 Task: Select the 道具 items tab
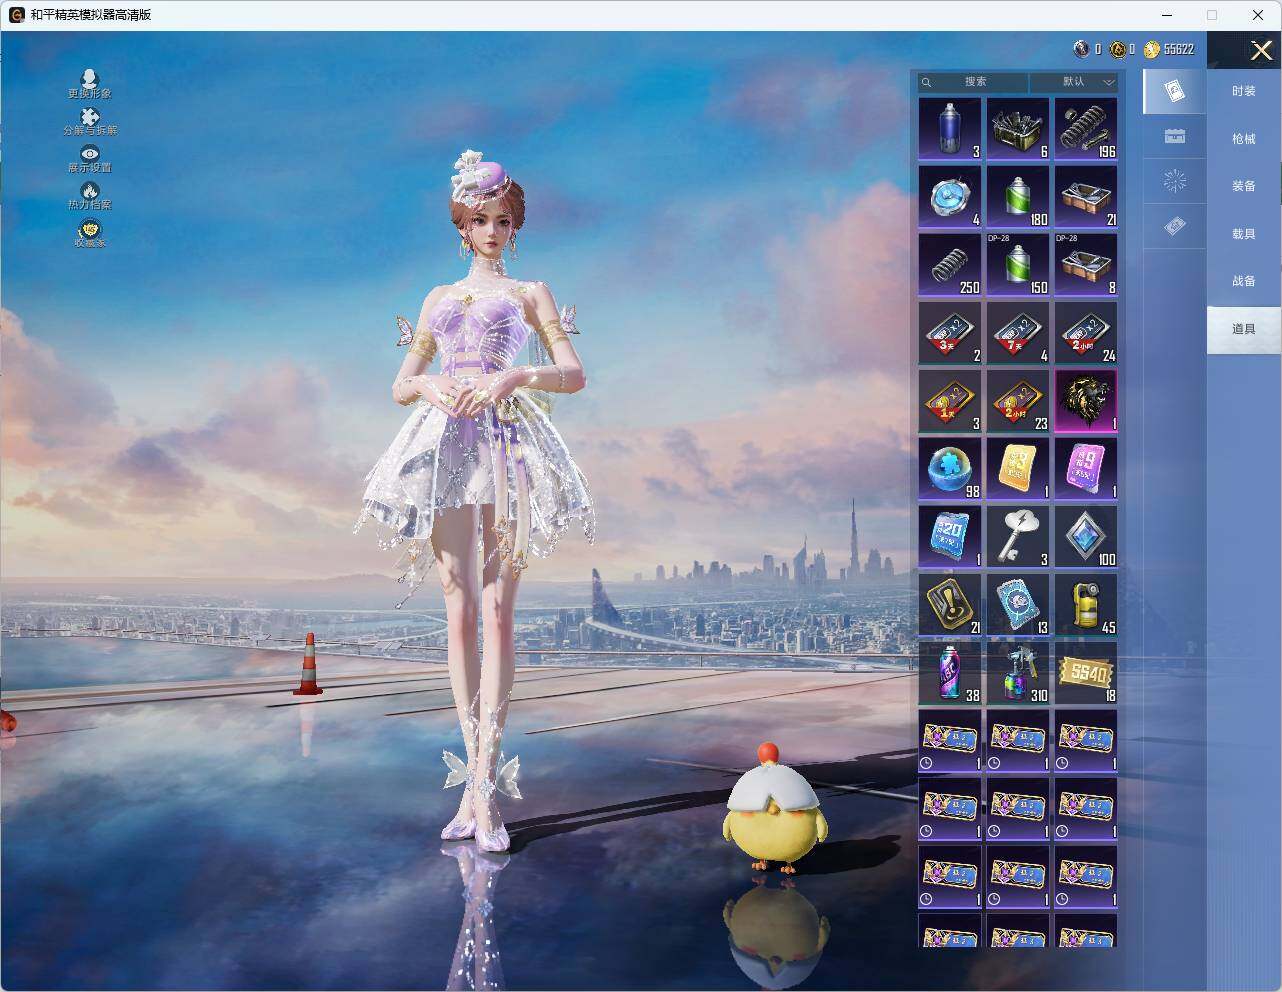(x=1244, y=329)
